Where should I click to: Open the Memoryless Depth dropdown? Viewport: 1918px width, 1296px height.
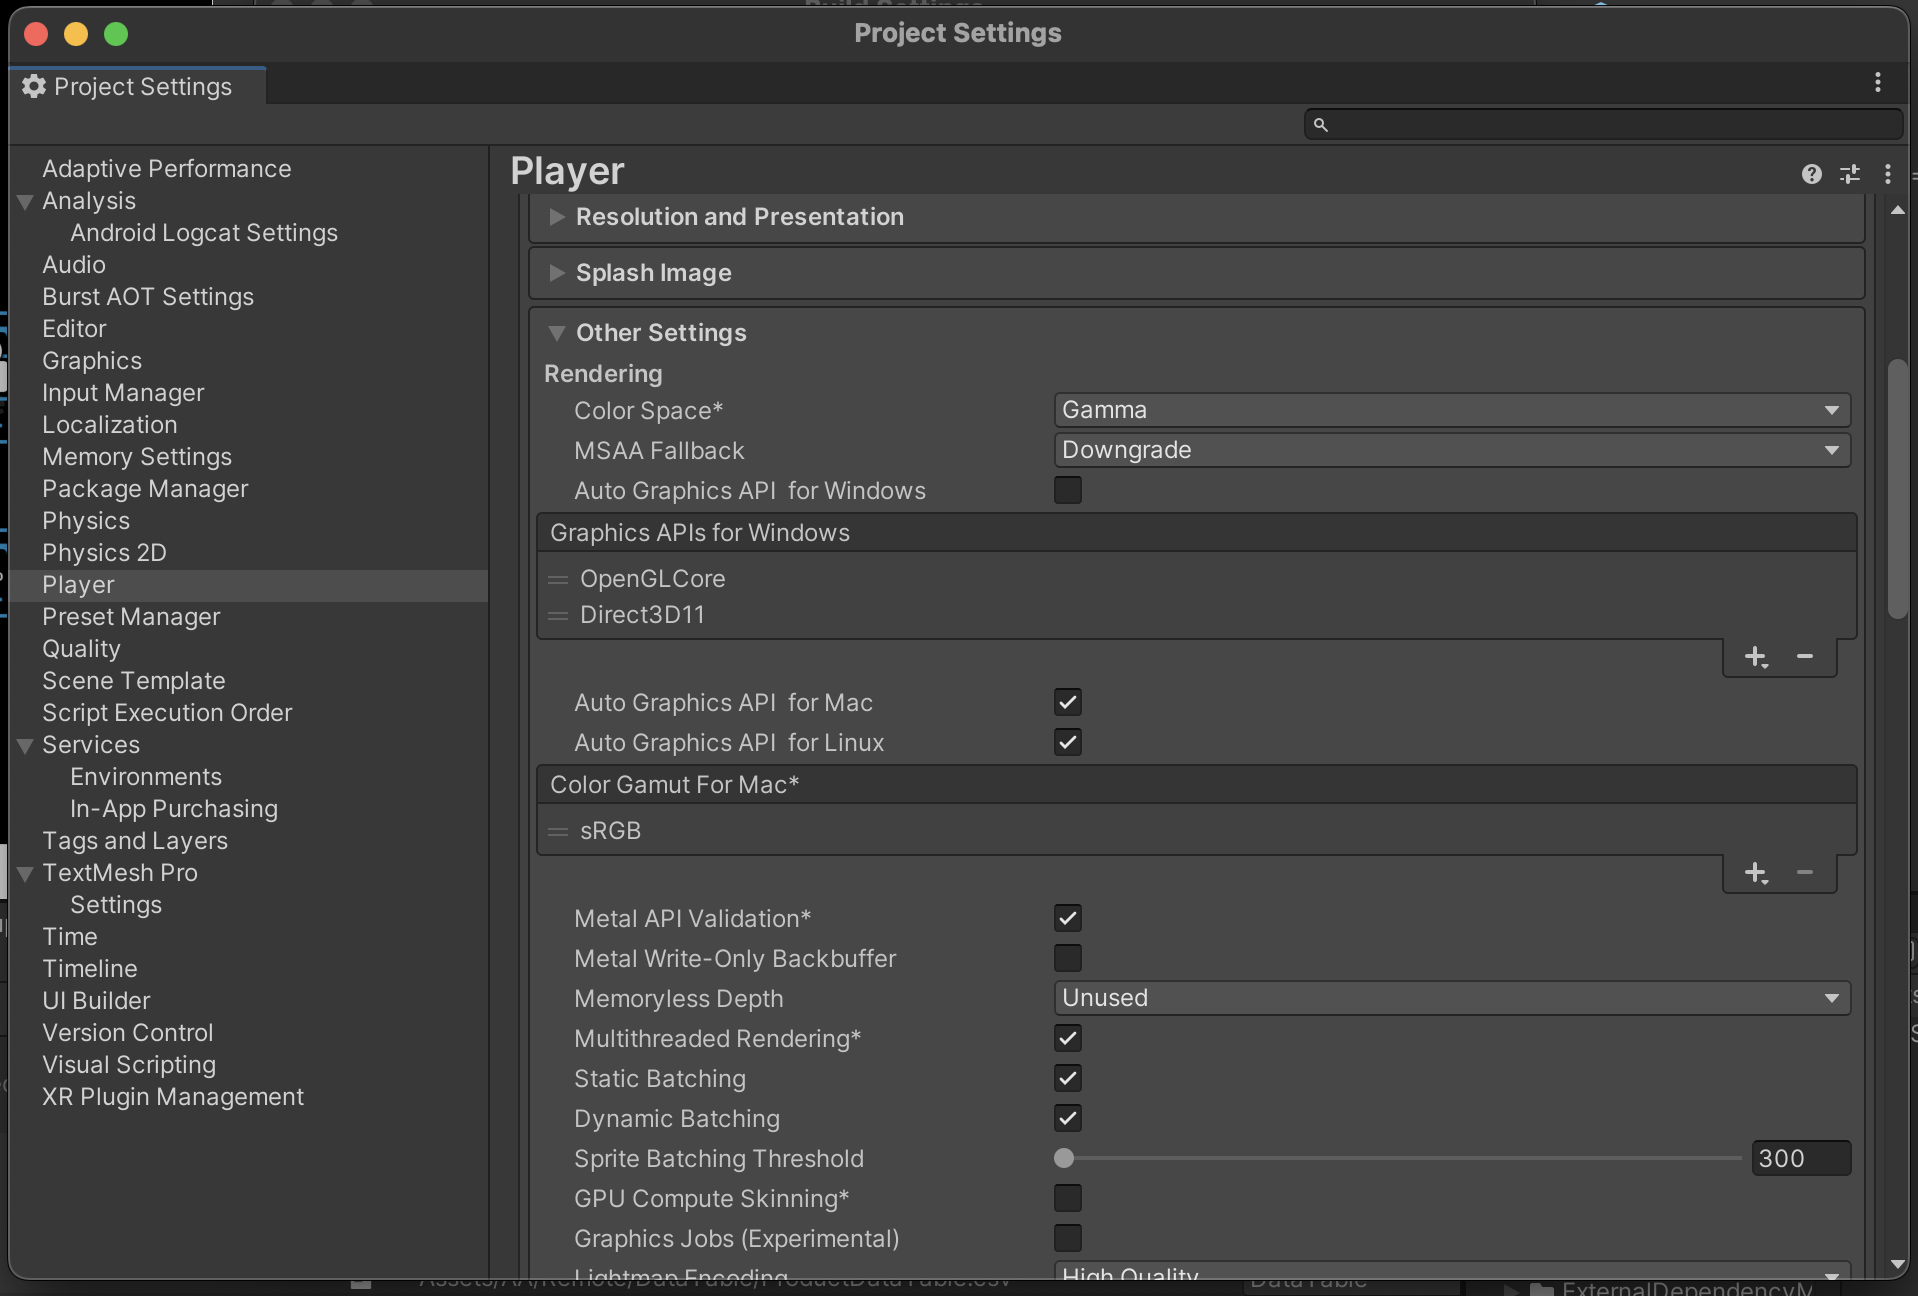point(1452,998)
